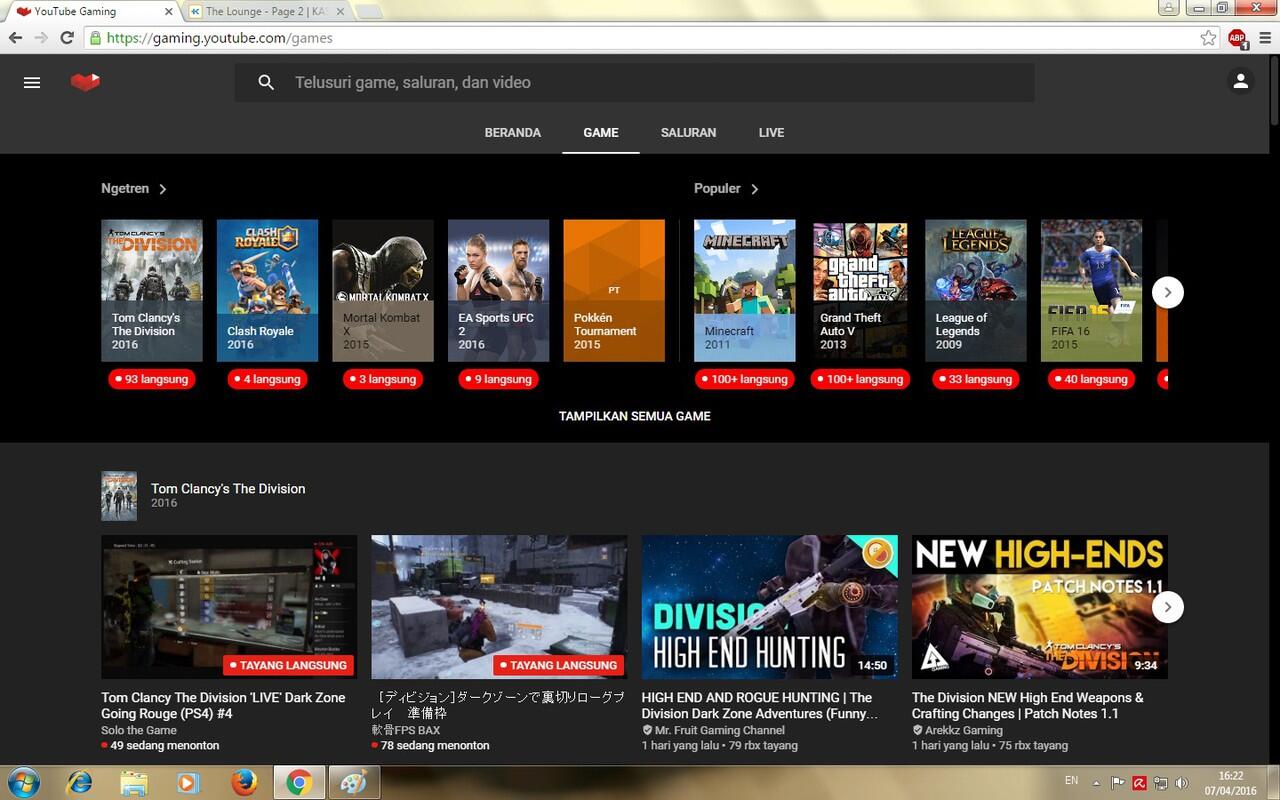
Task: Click the Action Center flag icon
Action: pos(1118,783)
